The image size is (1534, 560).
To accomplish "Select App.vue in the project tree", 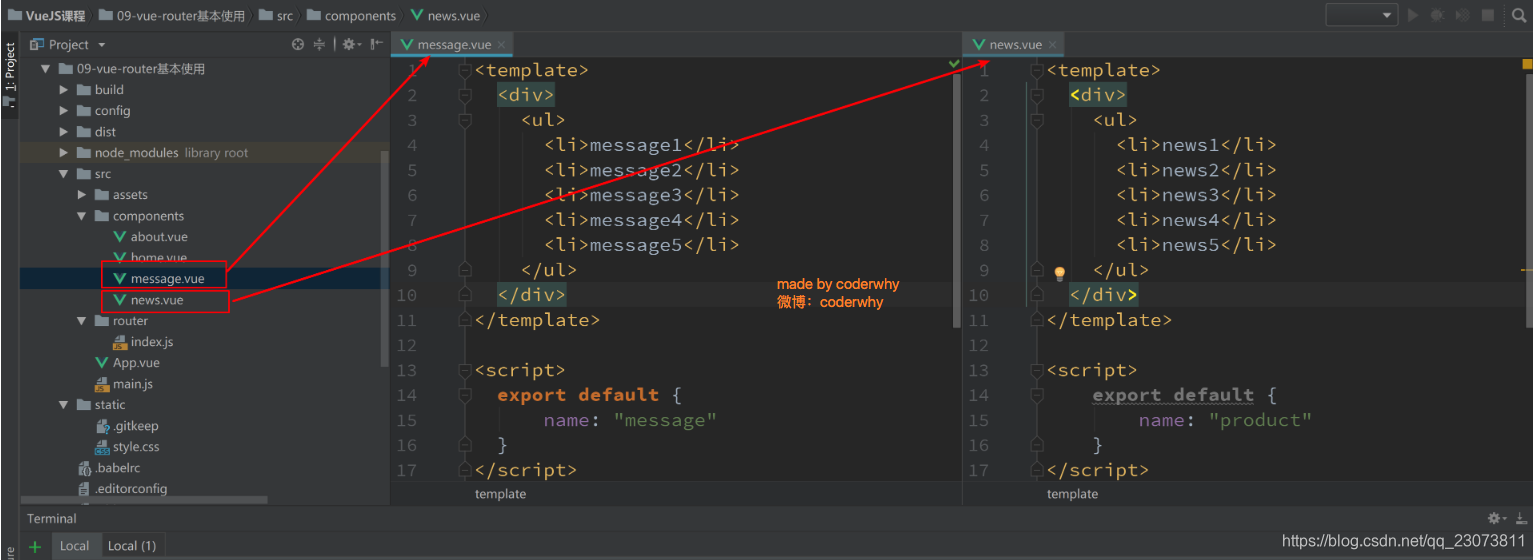I will pyautogui.click(x=127, y=363).
